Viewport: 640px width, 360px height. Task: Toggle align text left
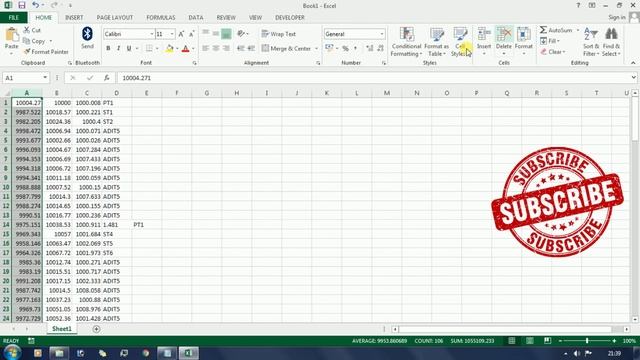[x=205, y=48]
